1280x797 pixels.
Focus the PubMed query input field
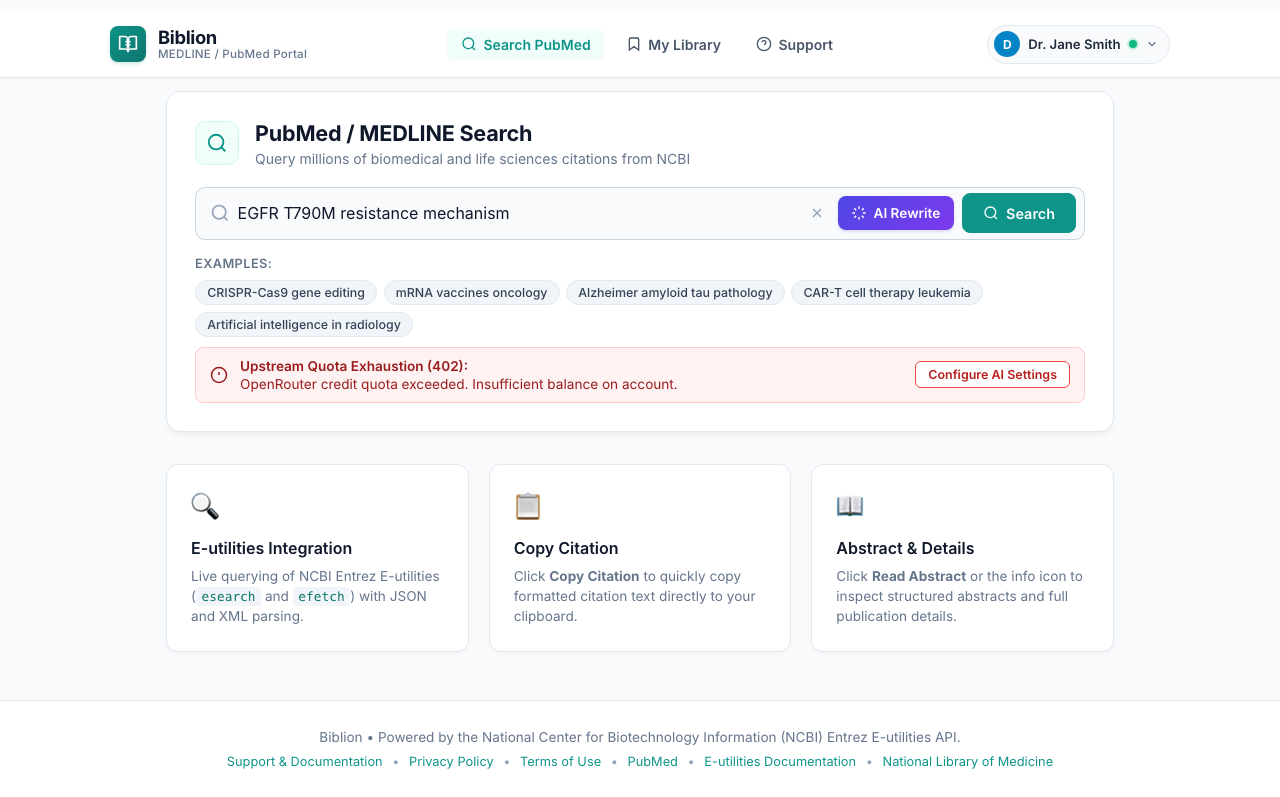coord(517,213)
